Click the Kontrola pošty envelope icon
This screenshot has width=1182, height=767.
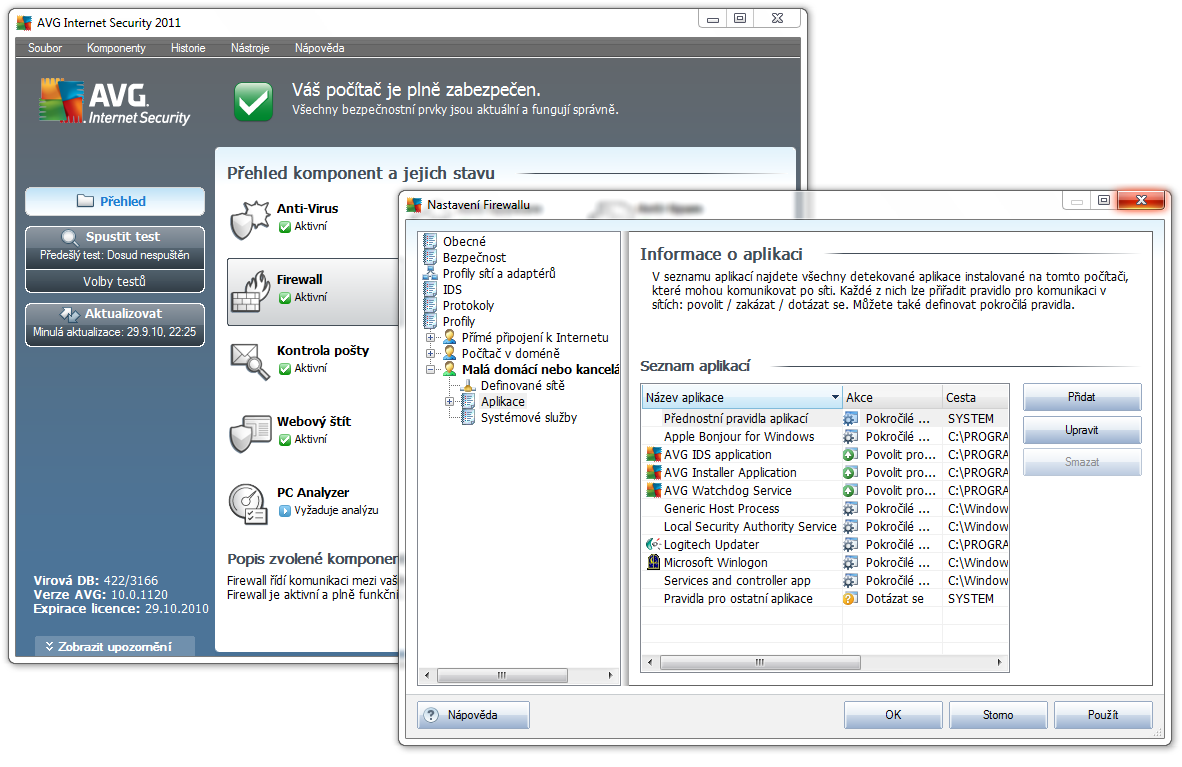(250, 361)
